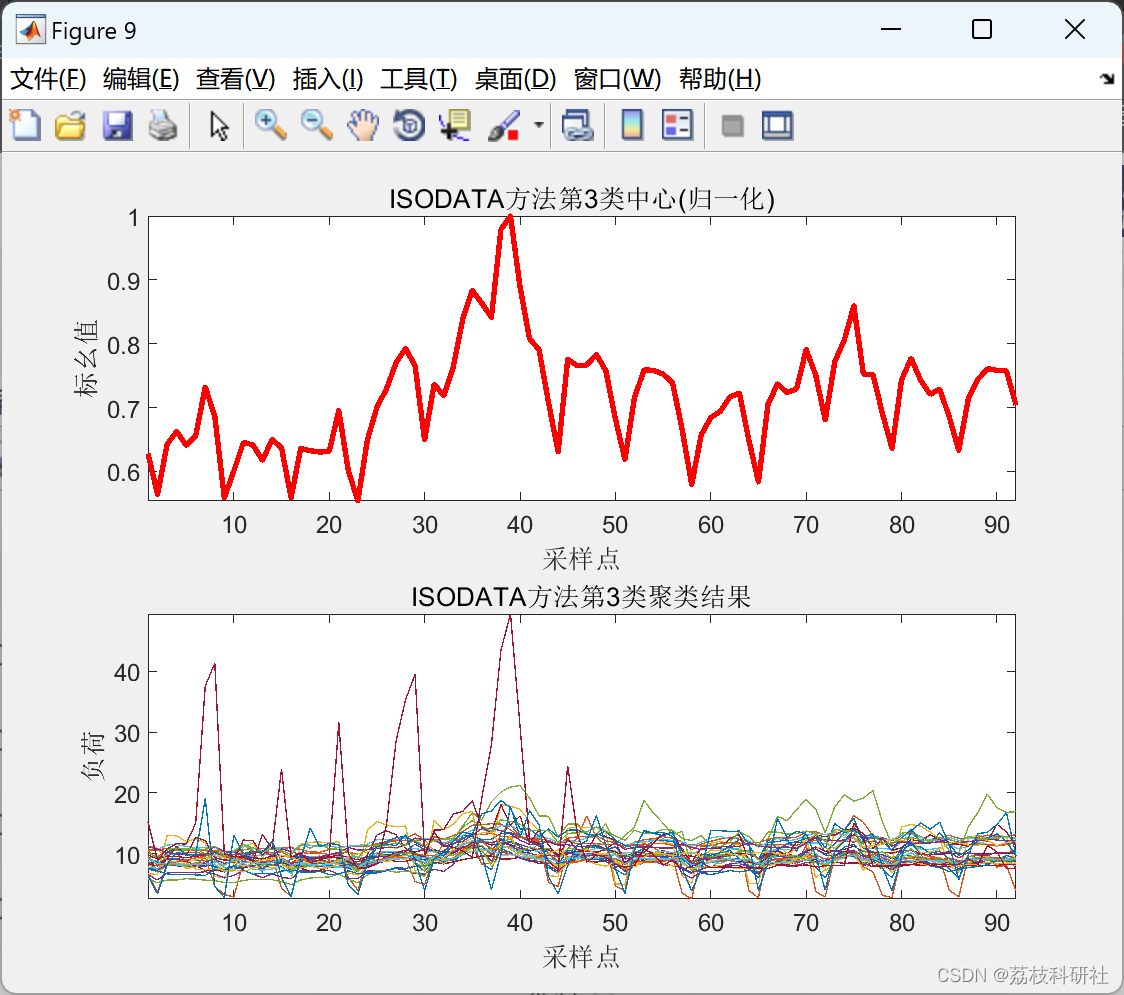Open the 工具(T) menu
This screenshot has width=1124, height=995.
pos(419,79)
